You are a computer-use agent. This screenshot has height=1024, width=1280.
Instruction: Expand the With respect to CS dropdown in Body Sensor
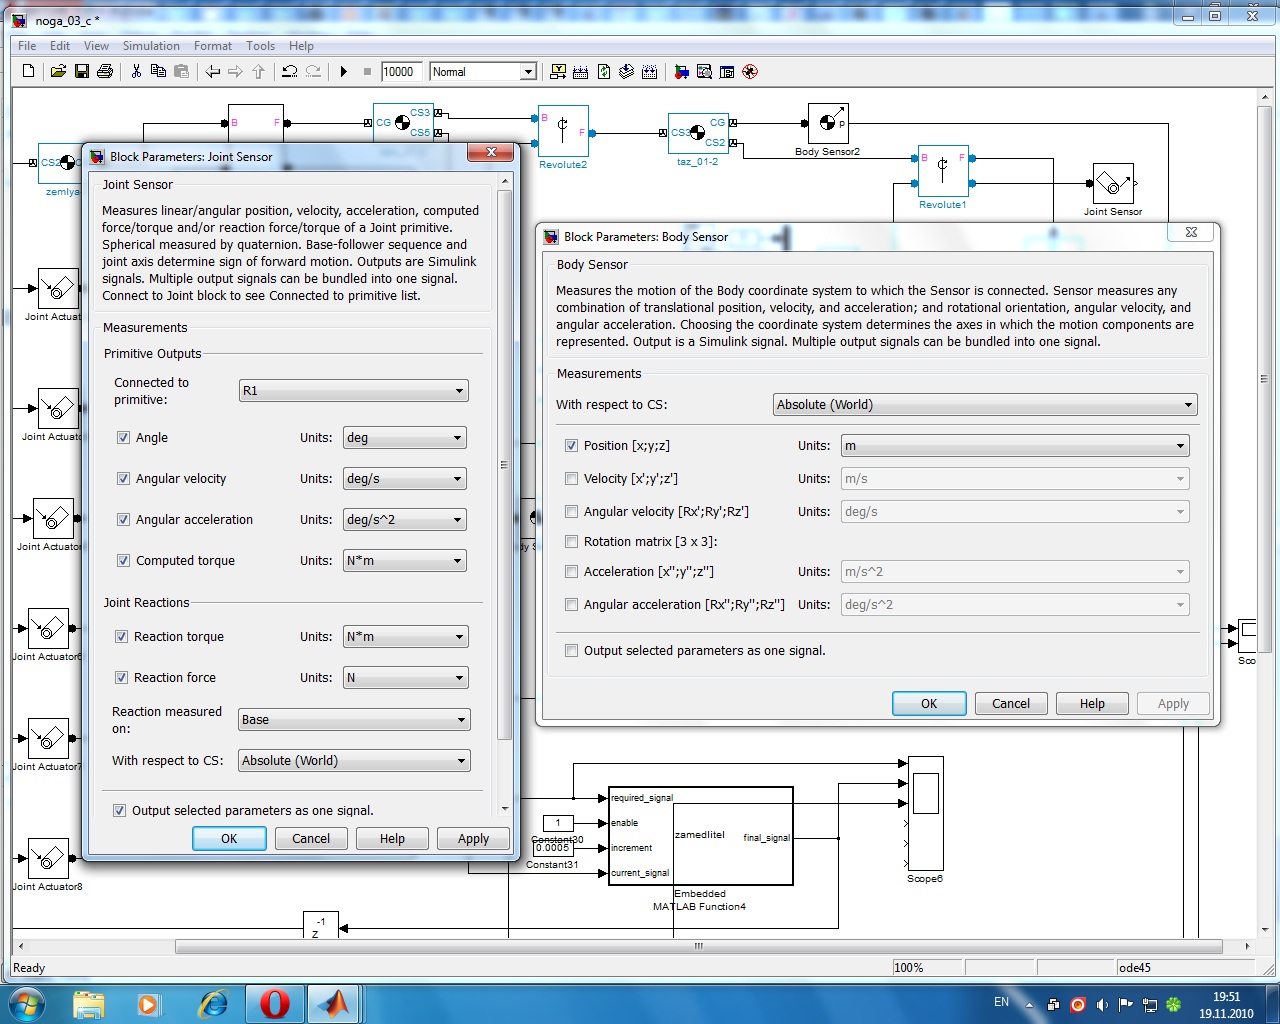point(985,405)
